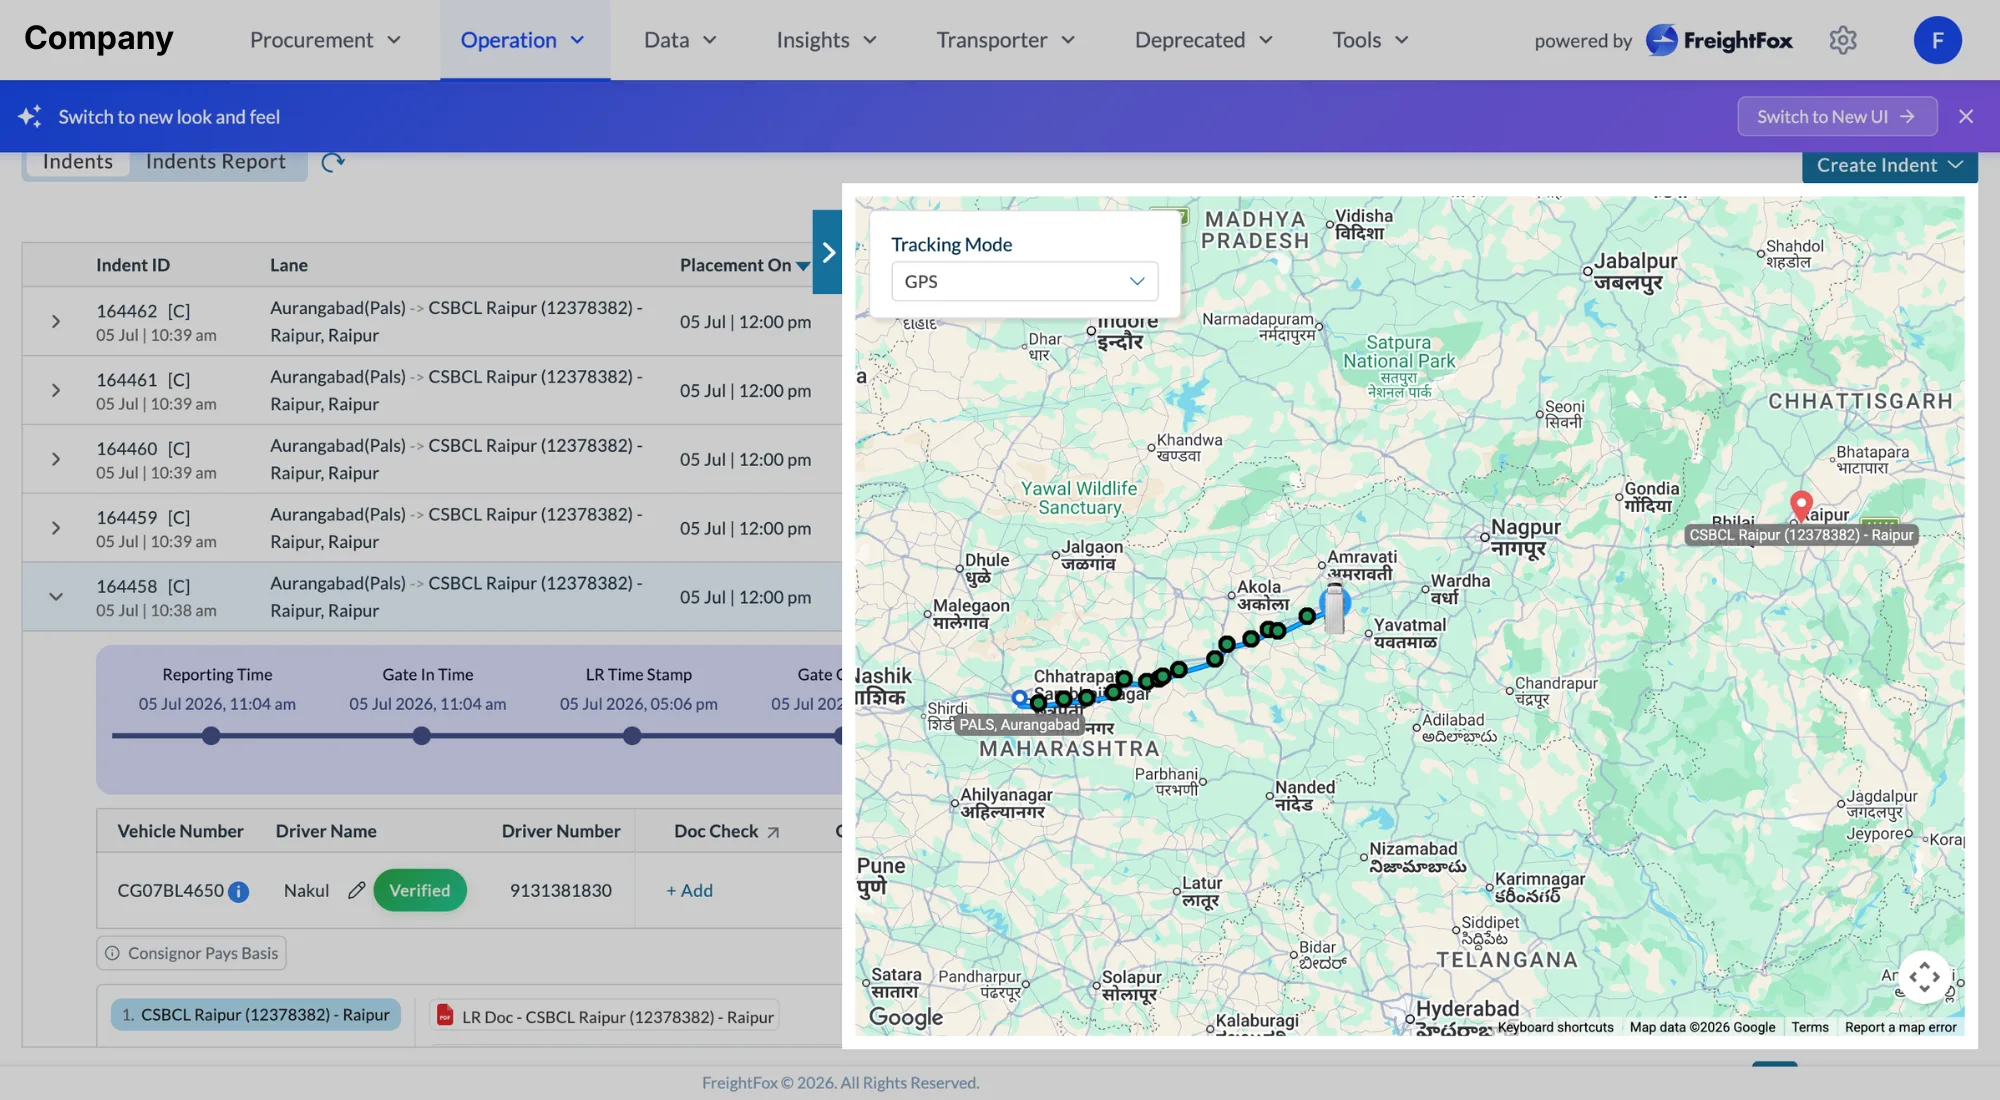Click info icon next to CG07BL4650
The width and height of the screenshot is (2000, 1100).
[238, 892]
